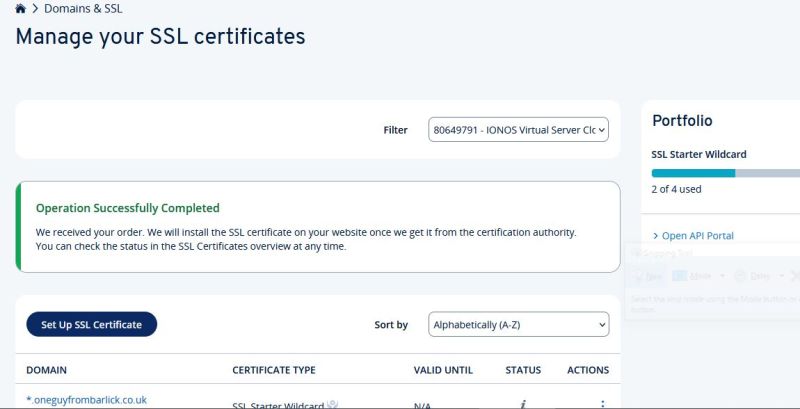Open the Domains & SSL breadcrumb link
The height and width of the screenshot is (409, 800).
(x=83, y=9)
